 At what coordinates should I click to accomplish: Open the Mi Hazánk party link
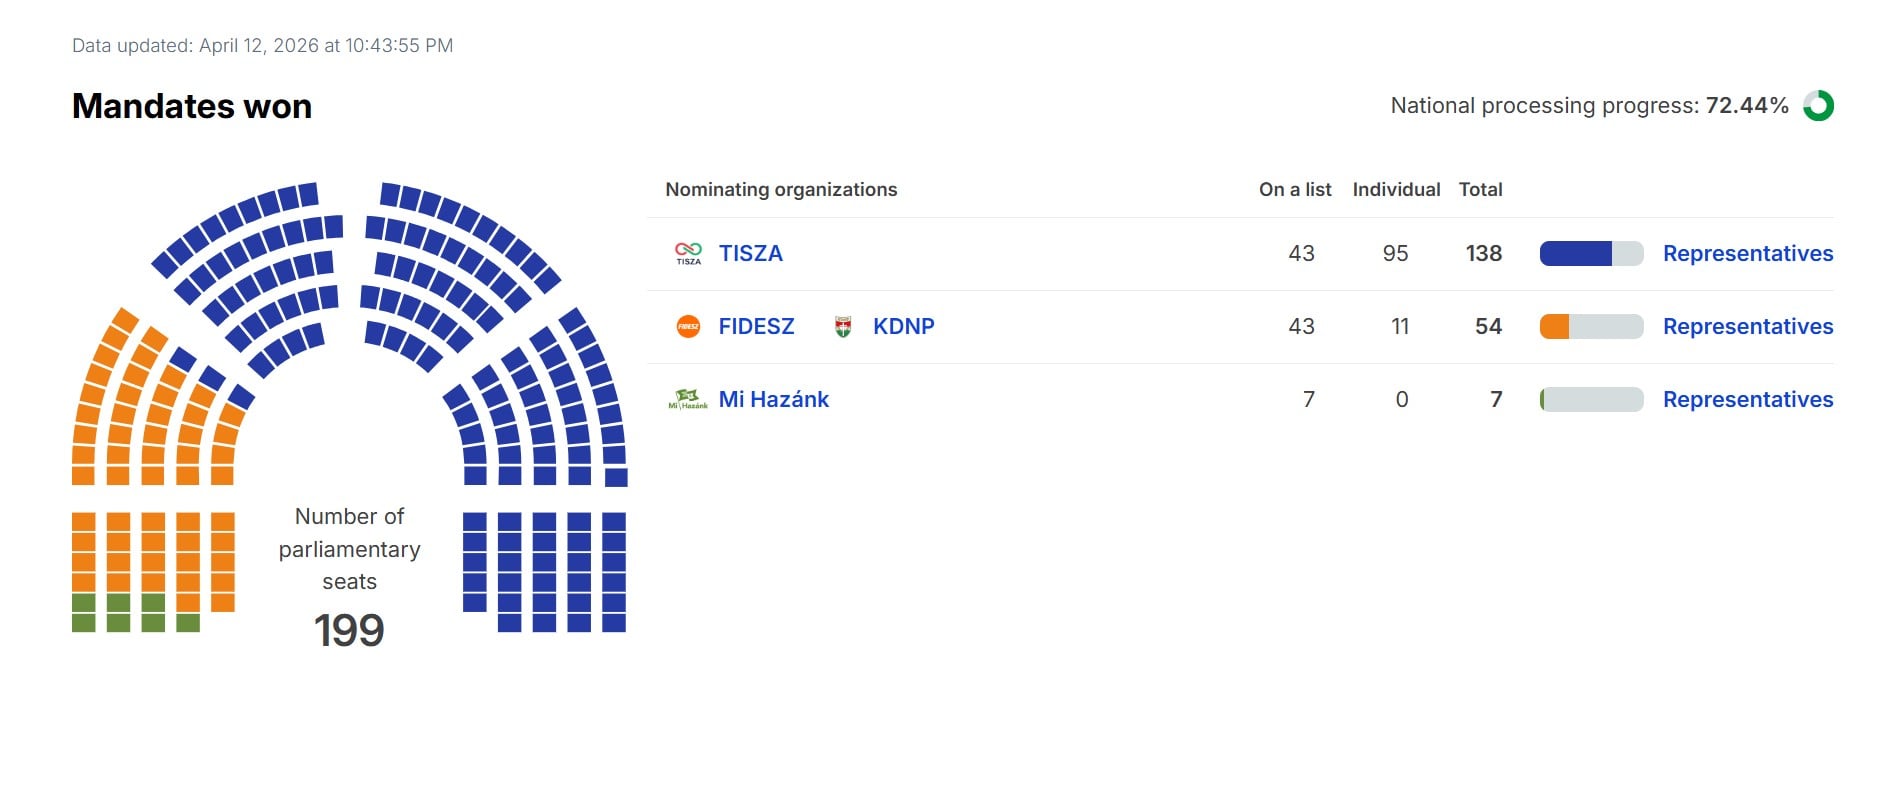pyautogui.click(x=773, y=400)
